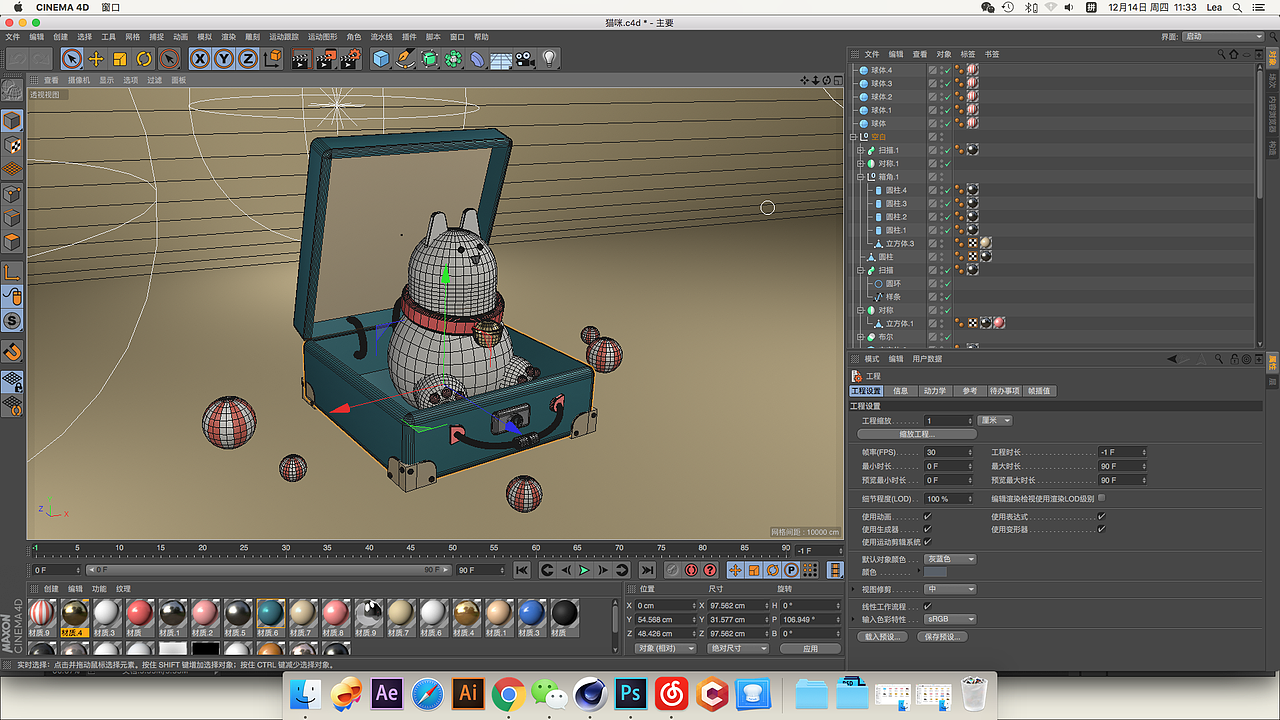Go to the timeline end
1280x720 pixels.
coord(648,570)
